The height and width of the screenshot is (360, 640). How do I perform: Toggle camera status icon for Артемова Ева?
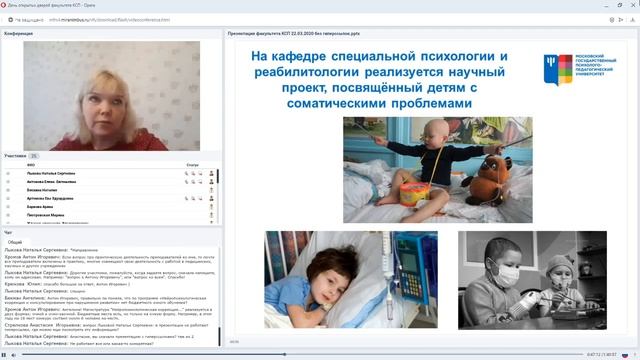tap(193, 198)
